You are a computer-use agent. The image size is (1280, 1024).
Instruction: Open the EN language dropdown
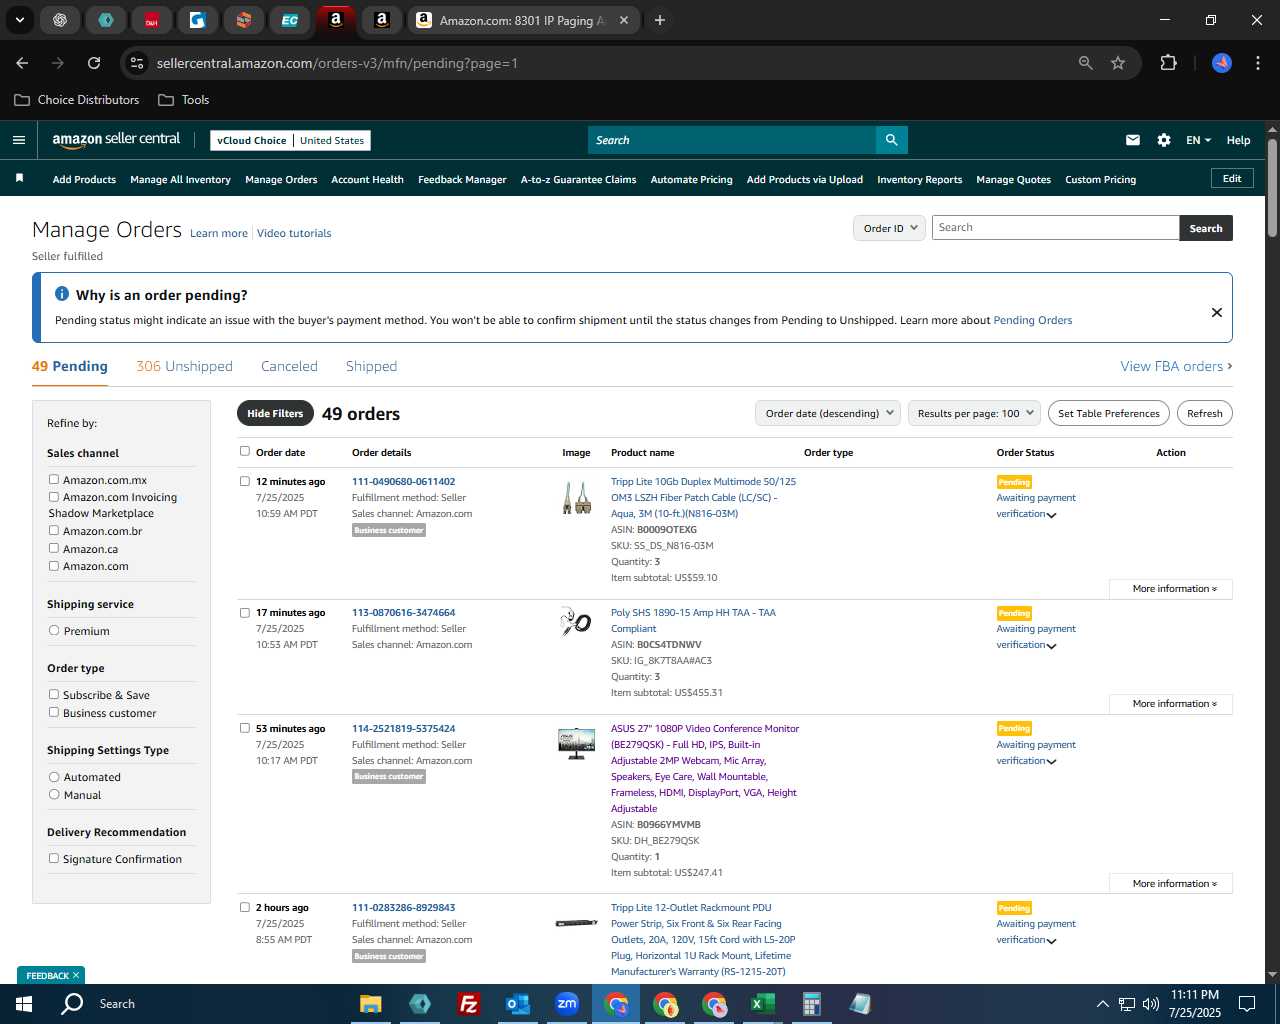click(x=1198, y=140)
